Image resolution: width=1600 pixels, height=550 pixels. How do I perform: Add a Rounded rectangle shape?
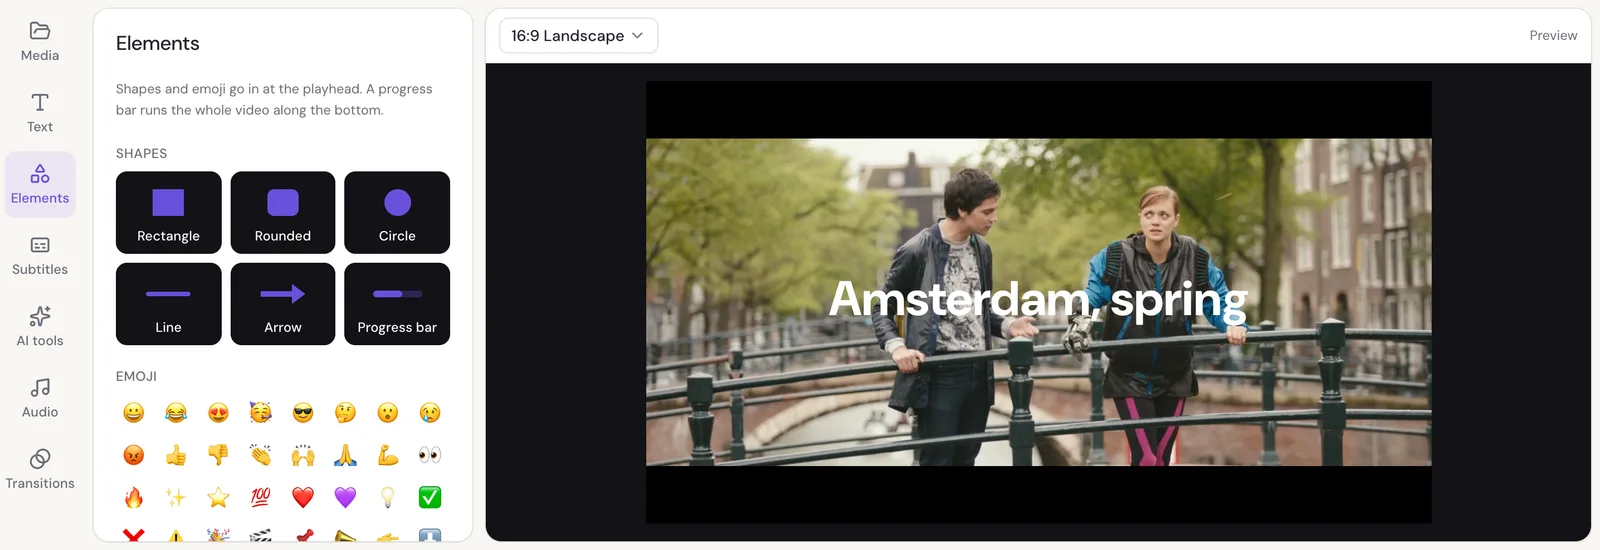(283, 213)
